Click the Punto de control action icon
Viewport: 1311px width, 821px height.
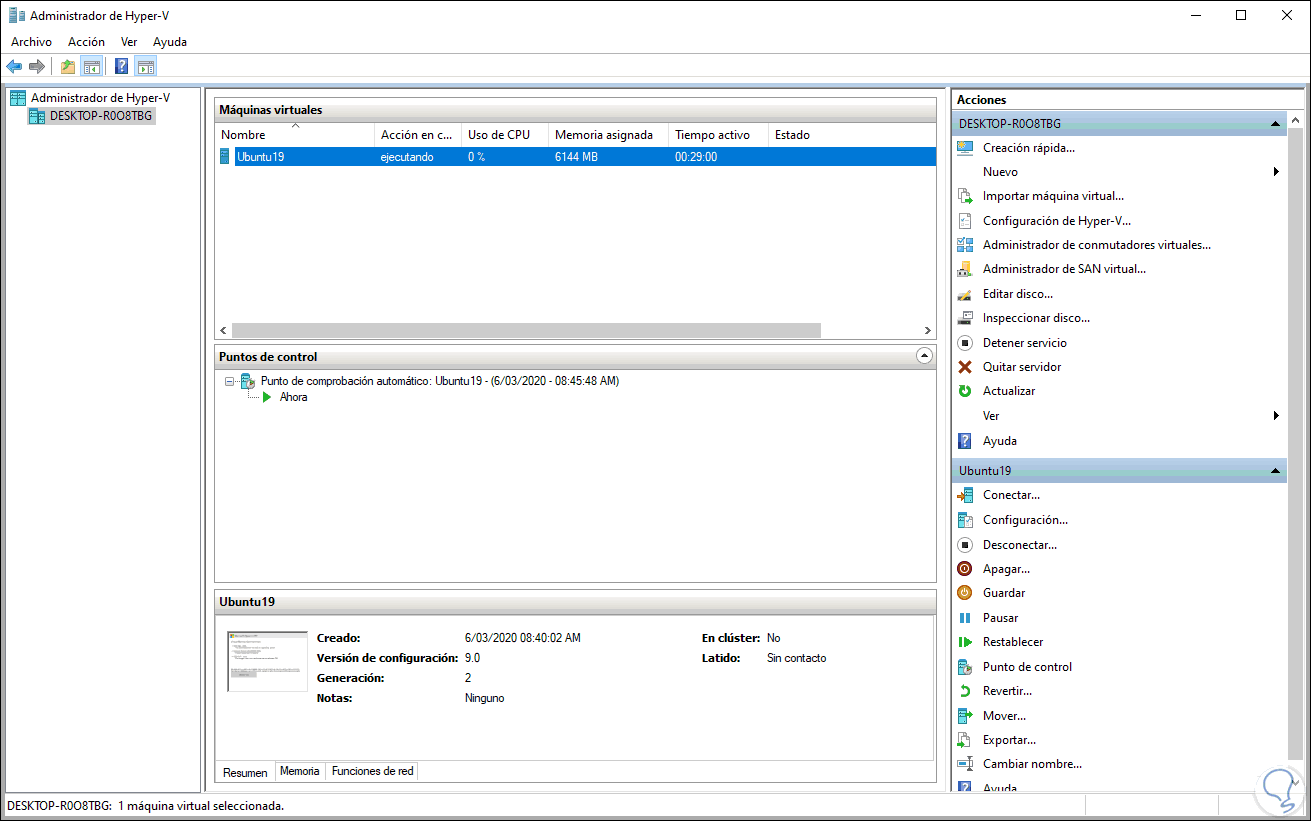(x=965, y=667)
